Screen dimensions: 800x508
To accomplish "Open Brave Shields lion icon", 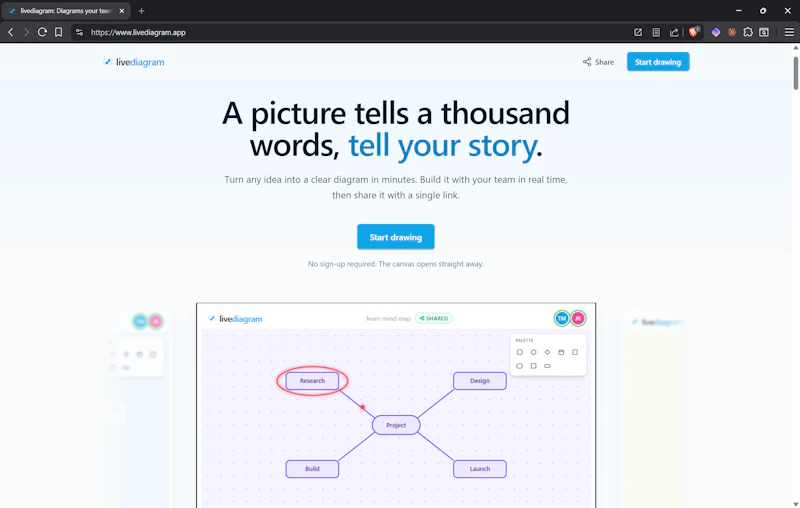I will coord(693,32).
